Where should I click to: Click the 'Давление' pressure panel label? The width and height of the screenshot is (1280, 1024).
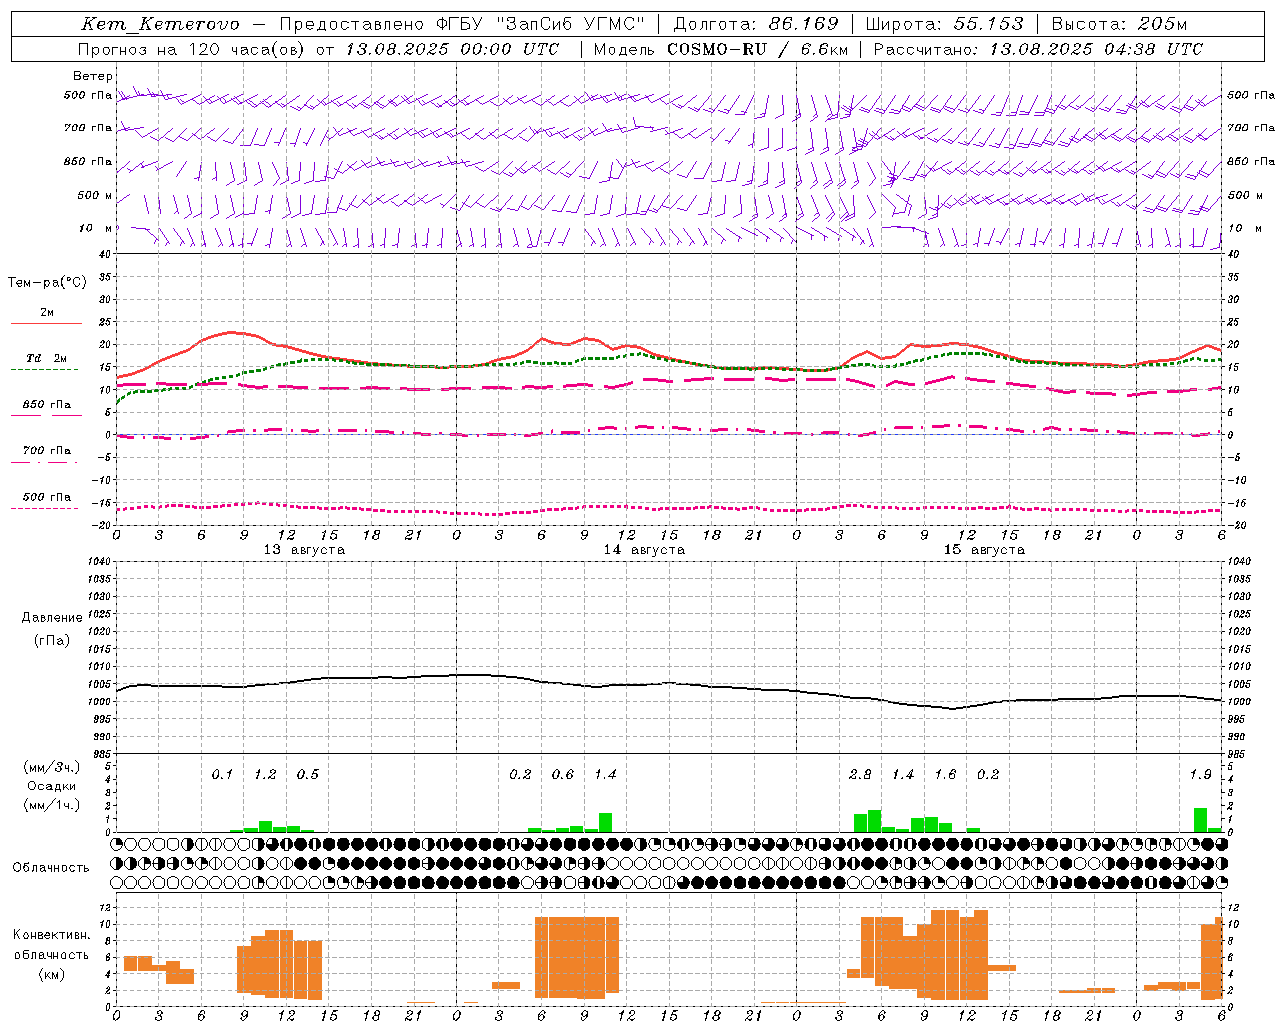(52, 618)
